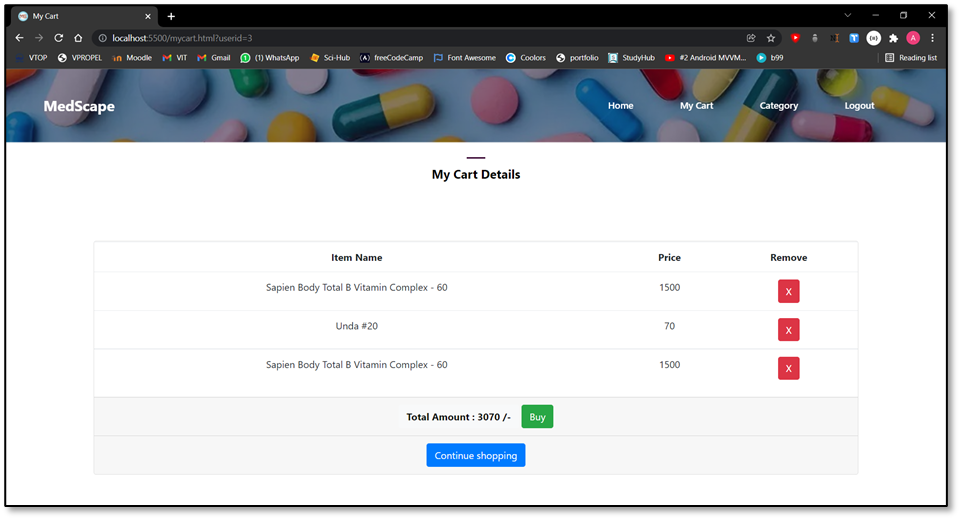
Task: Open the Reading list panel
Action: [911, 58]
